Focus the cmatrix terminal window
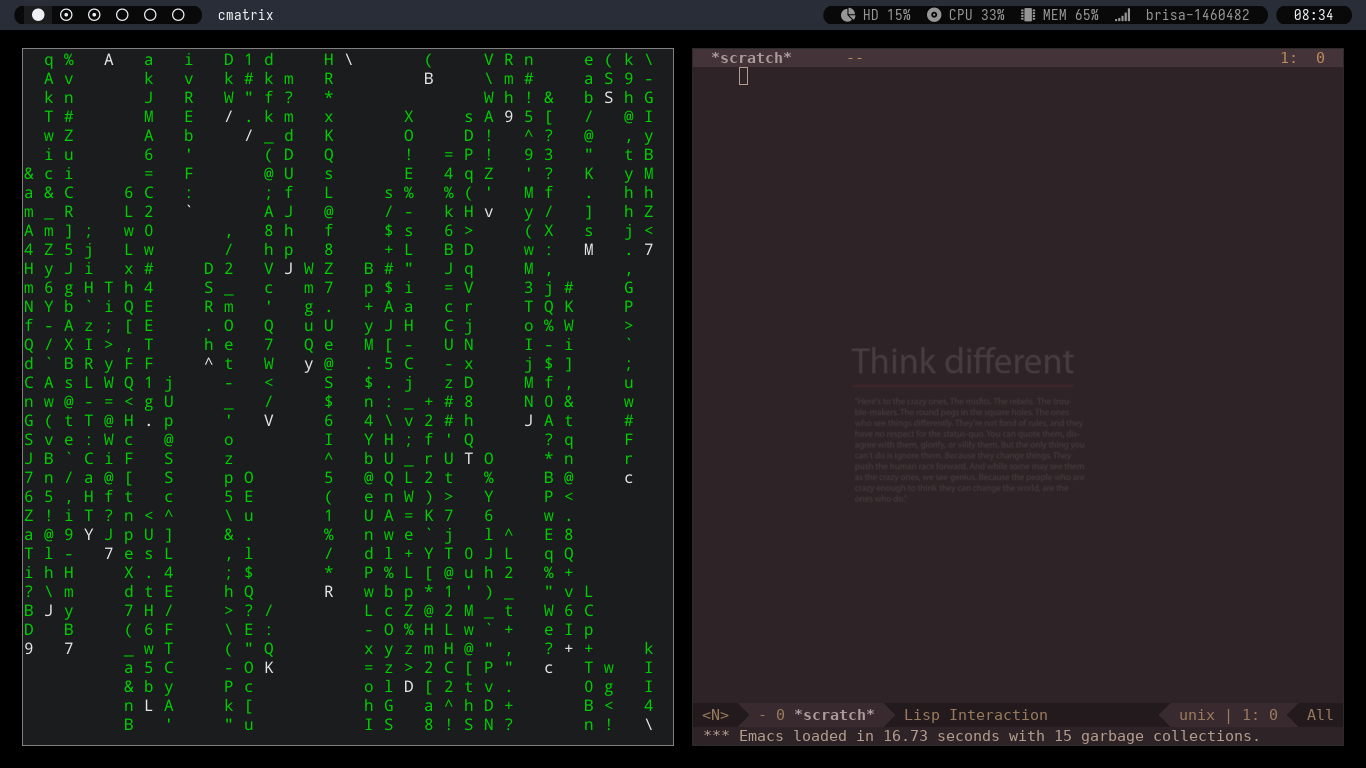This screenshot has height=768, width=1366. coord(348,397)
